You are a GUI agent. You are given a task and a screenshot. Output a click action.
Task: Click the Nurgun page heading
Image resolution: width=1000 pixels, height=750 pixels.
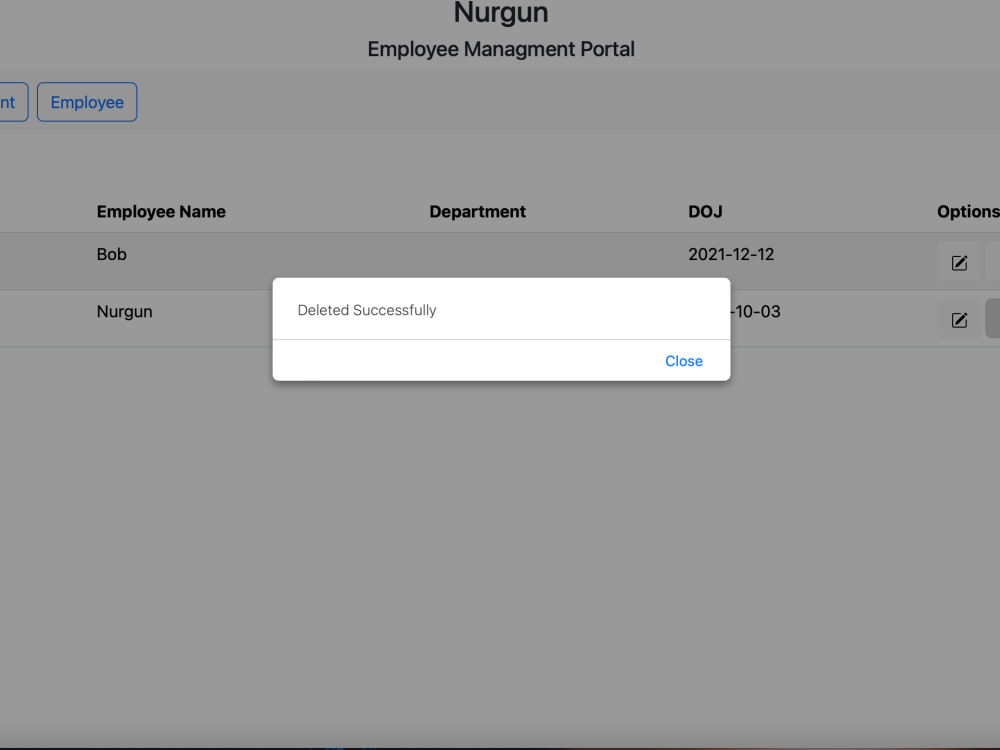tap(501, 13)
